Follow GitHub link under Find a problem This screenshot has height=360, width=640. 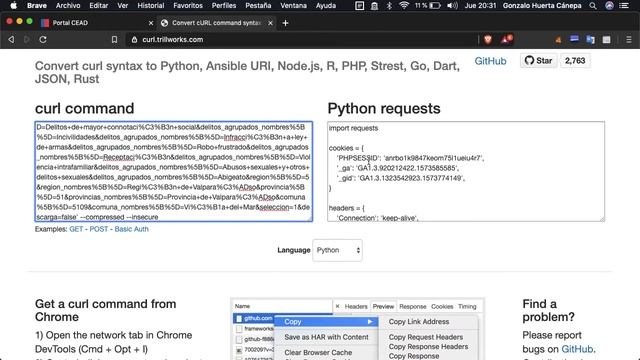coord(577,349)
